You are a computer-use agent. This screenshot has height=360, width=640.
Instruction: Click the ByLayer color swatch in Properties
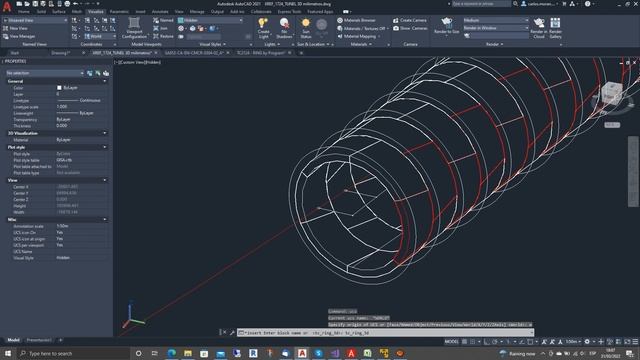[x=59, y=88]
